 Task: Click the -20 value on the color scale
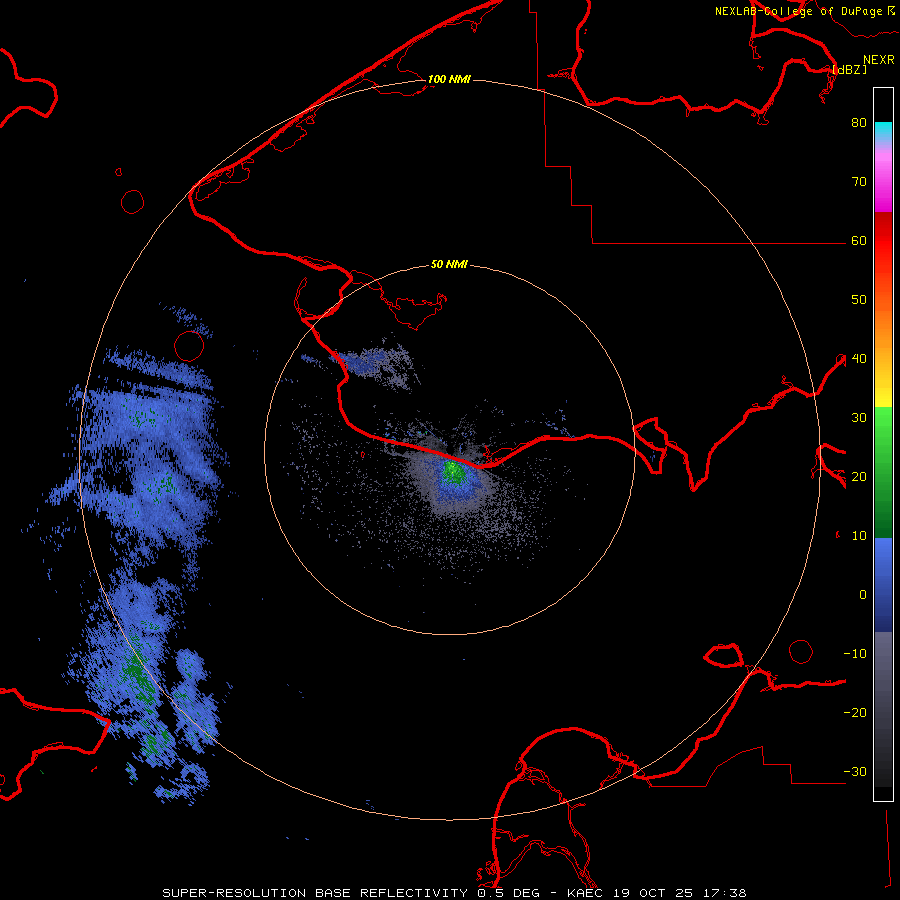(855, 713)
